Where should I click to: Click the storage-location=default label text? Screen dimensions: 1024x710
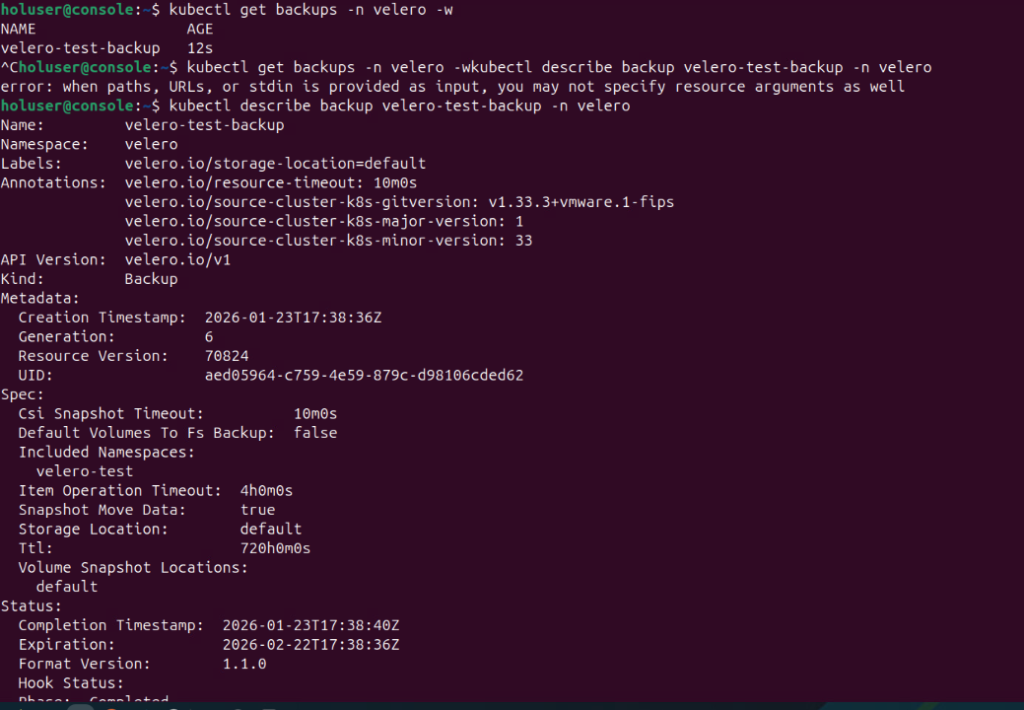coord(275,163)
